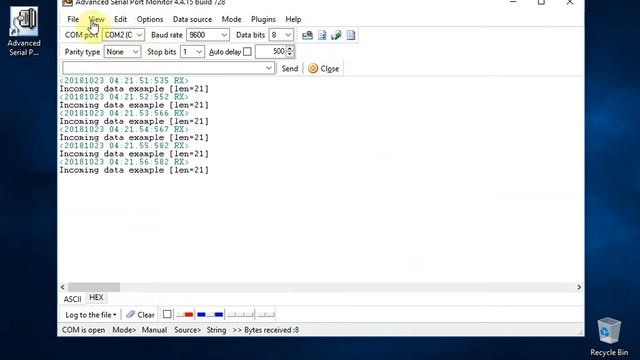This screenshot has height=360, width=640.
Task: Open the Options menu
Action: coord(150,19)
